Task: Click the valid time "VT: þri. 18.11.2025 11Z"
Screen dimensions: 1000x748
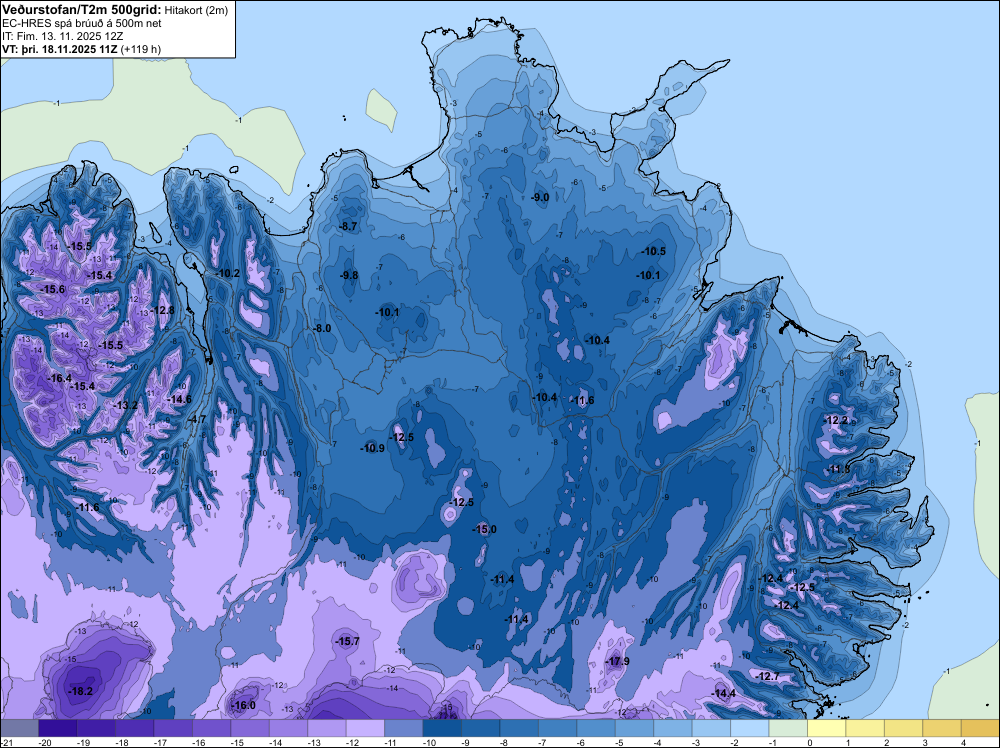Action: [x=59, y=48]
